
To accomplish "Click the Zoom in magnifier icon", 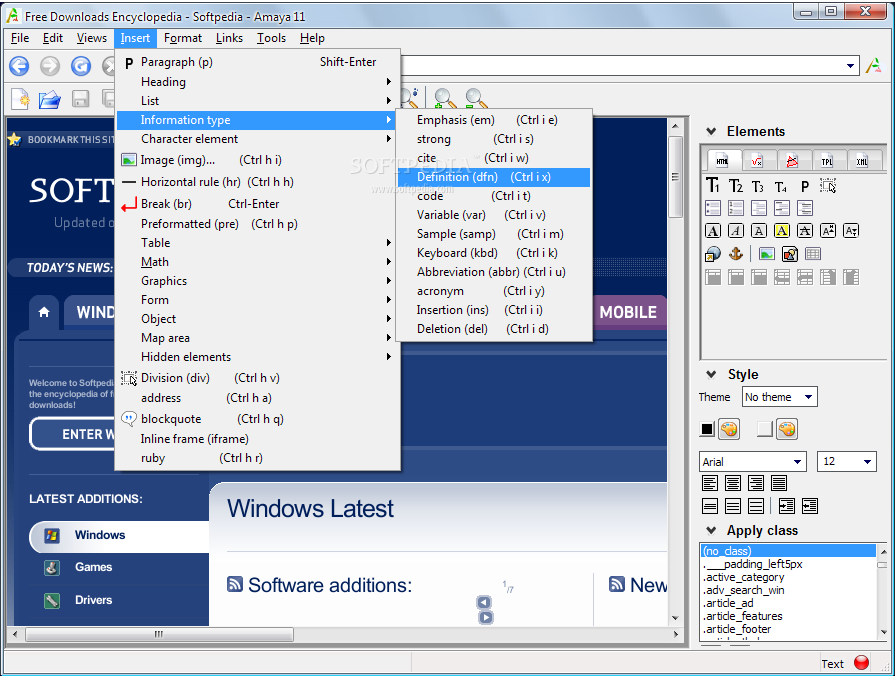I will (x=445, y=98).
